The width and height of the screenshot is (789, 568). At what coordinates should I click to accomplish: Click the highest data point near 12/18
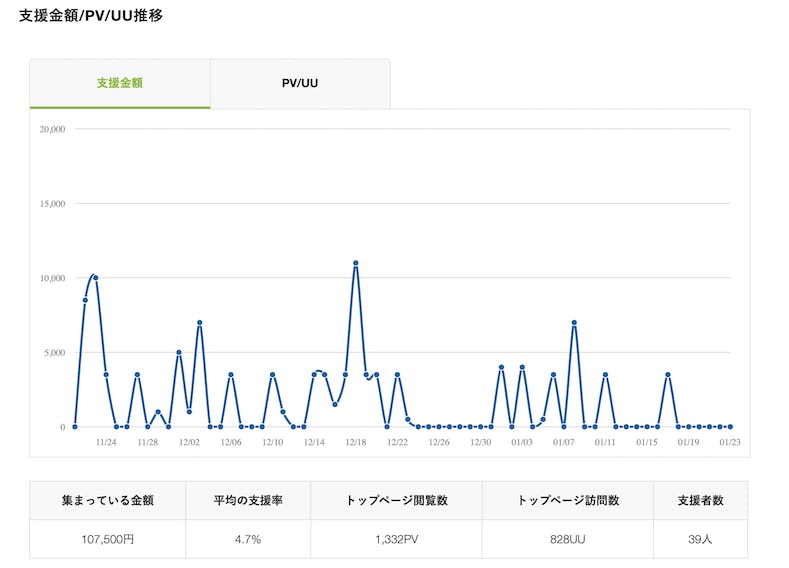coord(355,263)
